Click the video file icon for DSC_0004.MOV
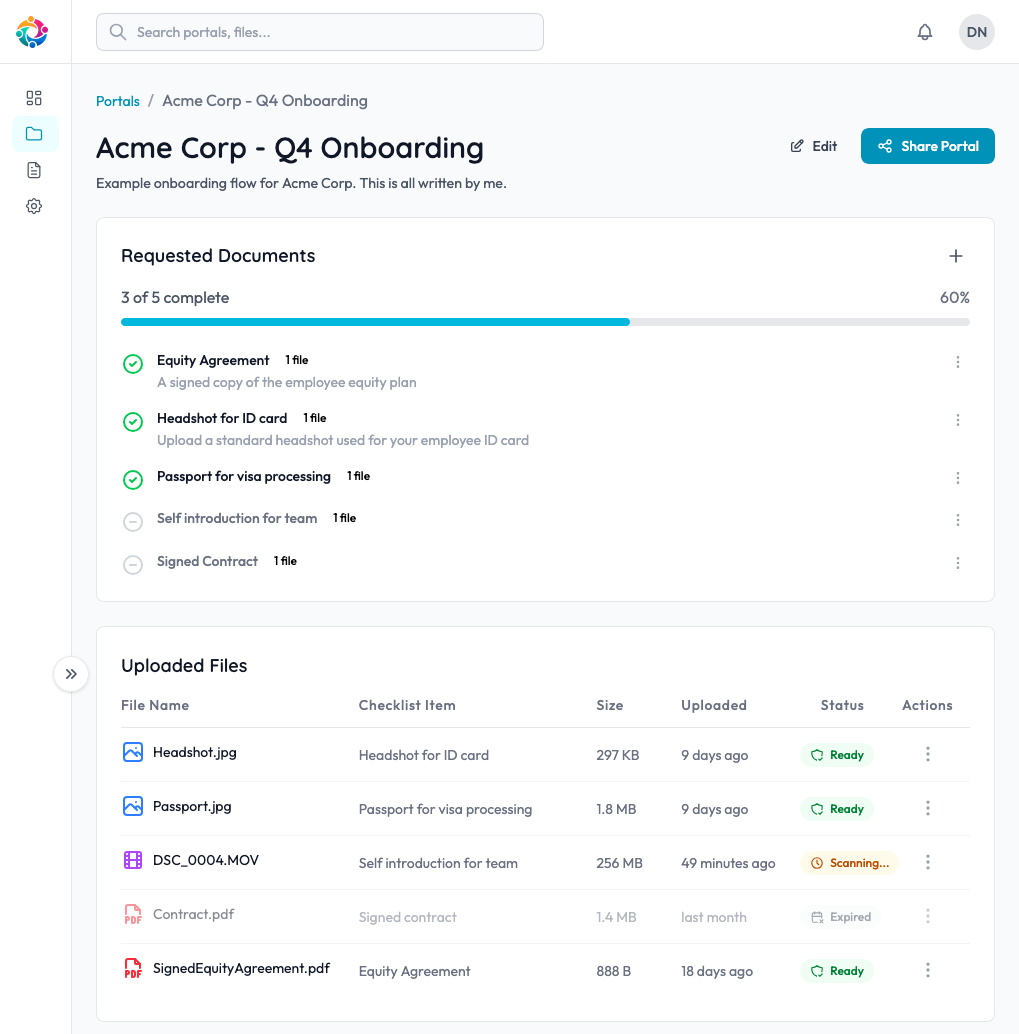1019x1034 pixels. point(132,862)
